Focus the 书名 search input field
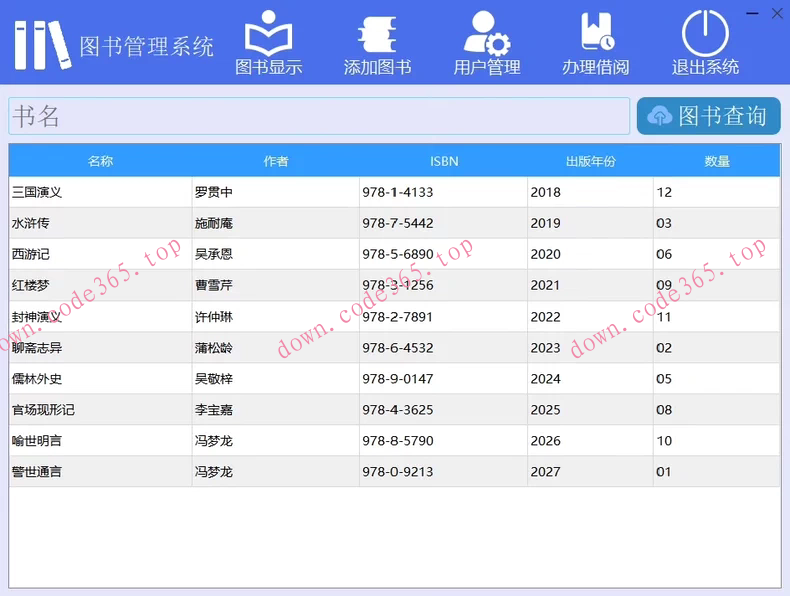 click(319, 116)
